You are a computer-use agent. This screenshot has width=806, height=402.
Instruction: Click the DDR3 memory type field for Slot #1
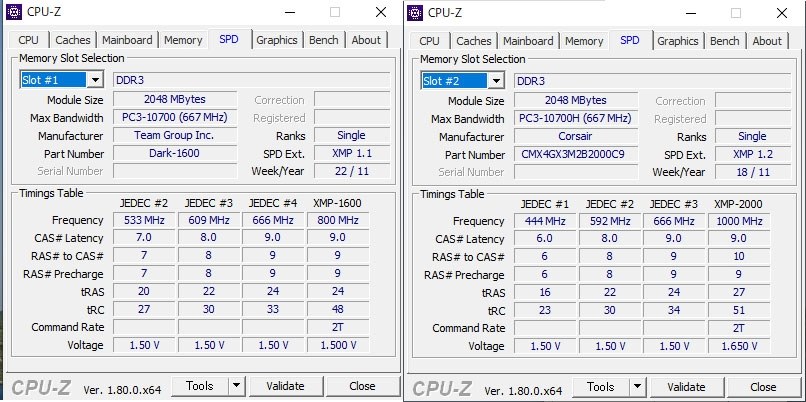point(251,80)
